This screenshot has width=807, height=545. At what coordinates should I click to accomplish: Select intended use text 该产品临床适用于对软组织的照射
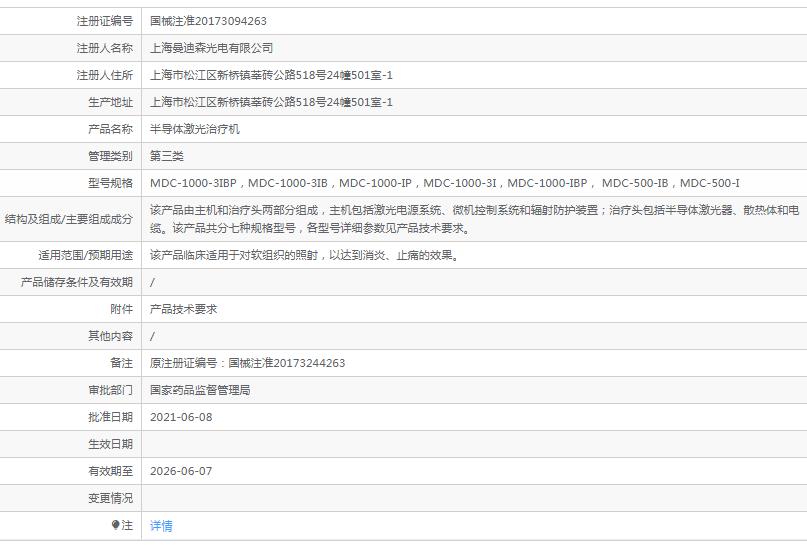(x=304, y=255)
